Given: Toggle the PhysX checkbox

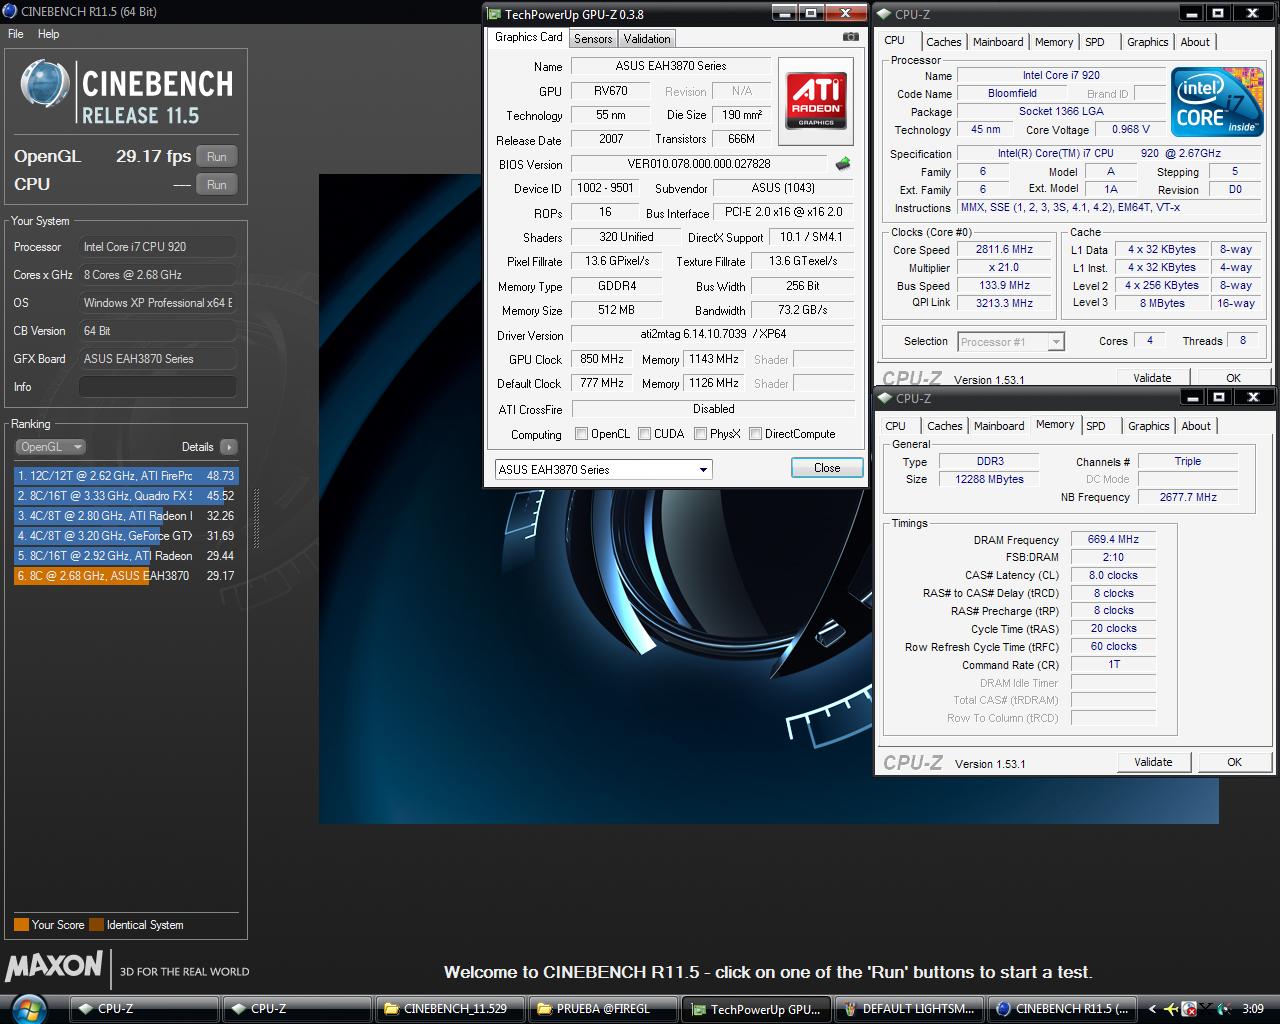Looking at the screenshot, I should pos(701,434).
